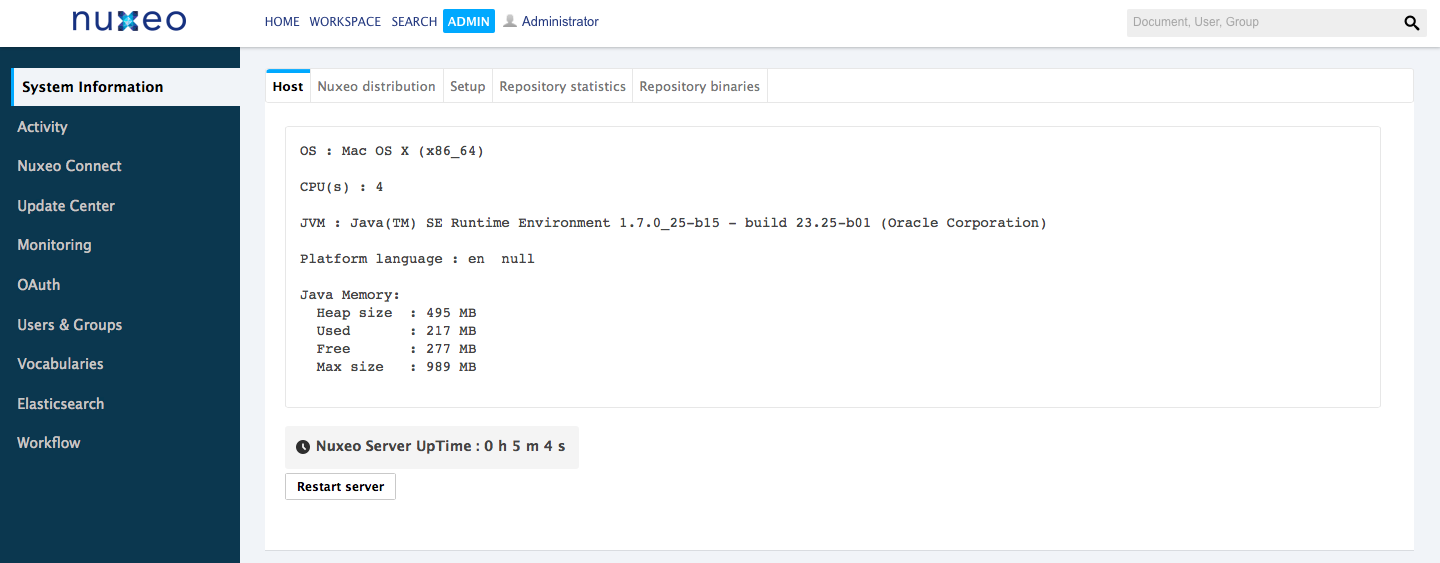Click the 'Java Memory:' heading text
The height and width of the screenshot is (563, 1440).
350,295
